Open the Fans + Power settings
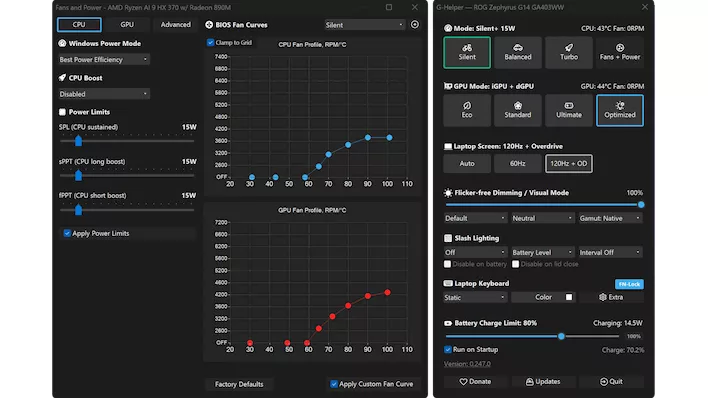The height and width of the screenshot is (398, 708). point(620,52)
